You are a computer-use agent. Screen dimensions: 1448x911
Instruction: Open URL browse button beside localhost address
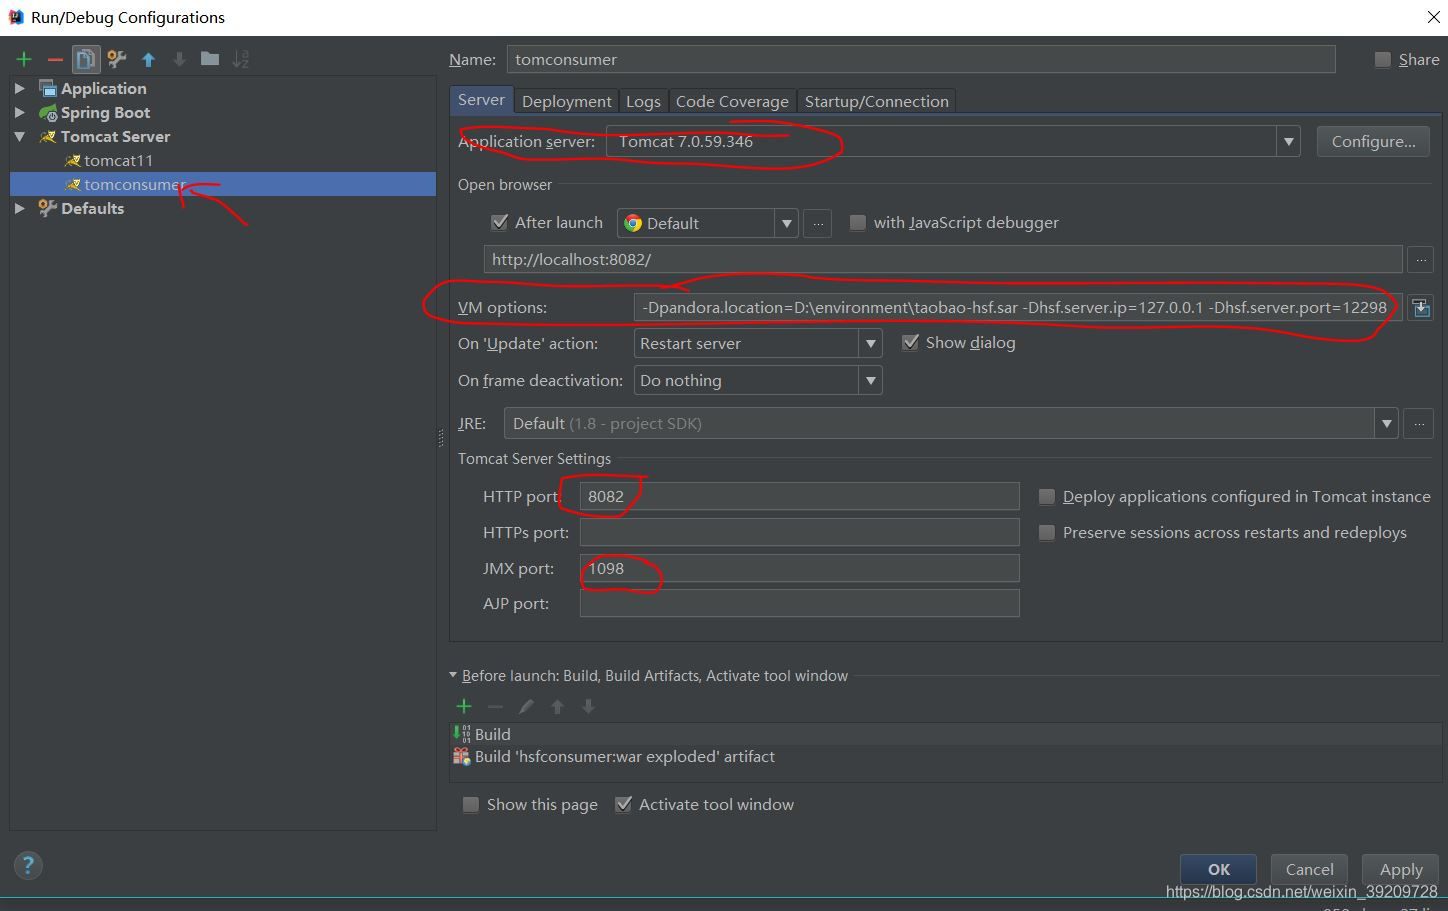tap(1420, 260)
